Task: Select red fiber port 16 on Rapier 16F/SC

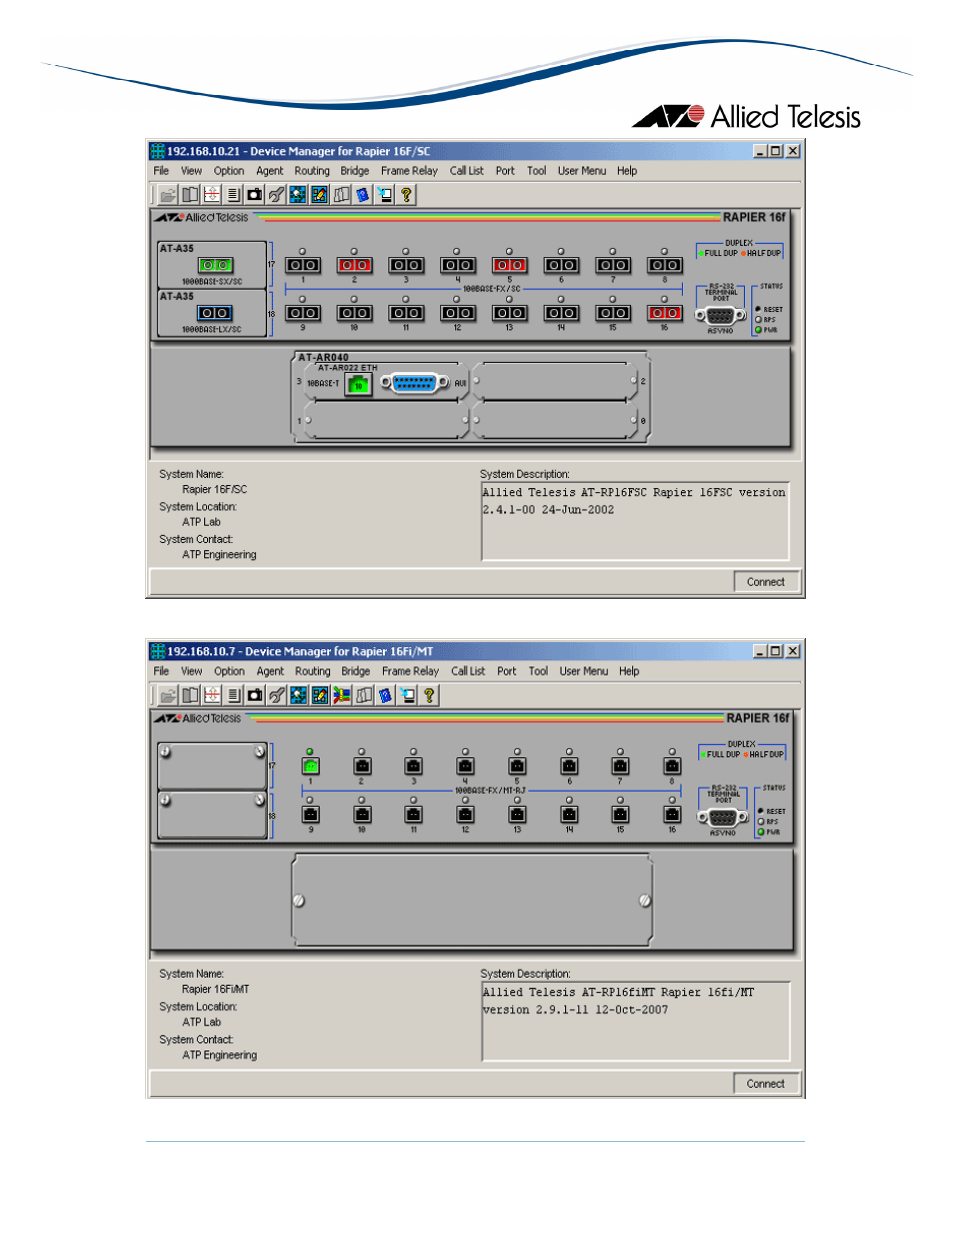Action: (665, 313)
